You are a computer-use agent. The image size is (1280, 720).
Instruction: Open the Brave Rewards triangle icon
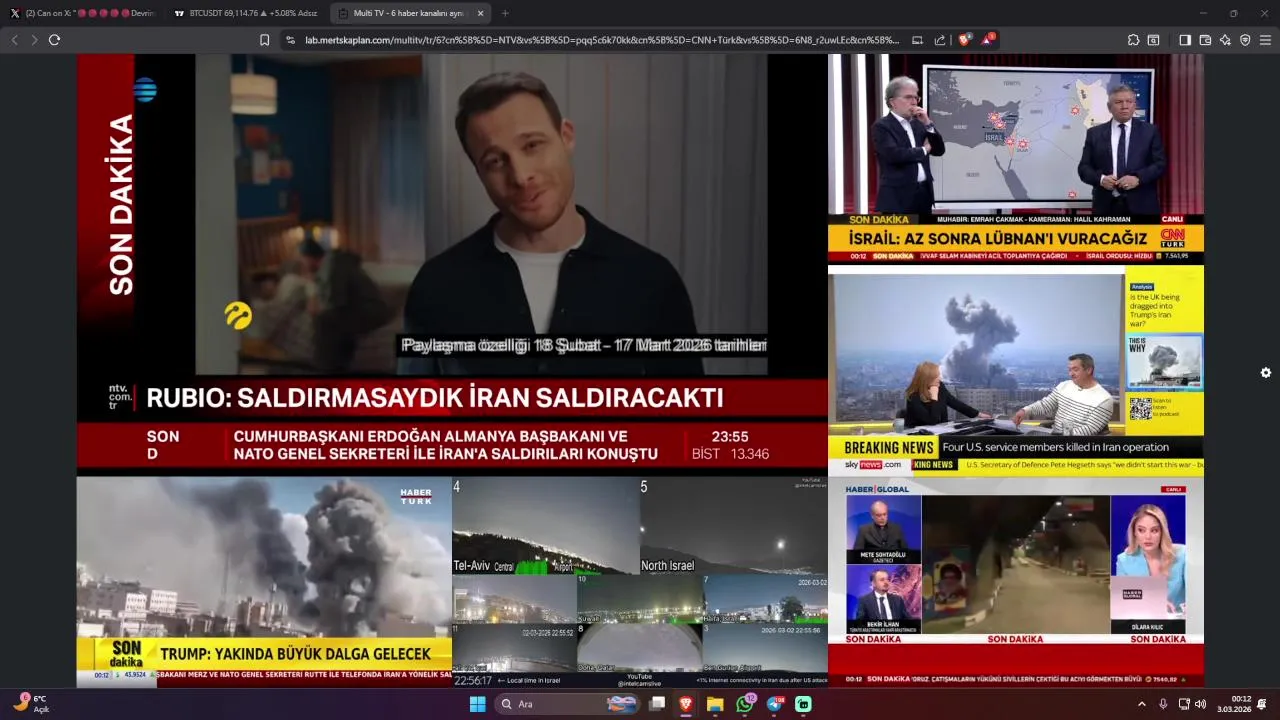point(987,40)
